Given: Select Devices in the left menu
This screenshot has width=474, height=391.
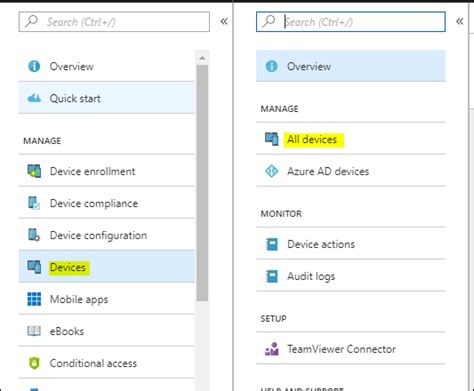Looking at the screenshot, I should pyautogui.click(x=107, y=267).
